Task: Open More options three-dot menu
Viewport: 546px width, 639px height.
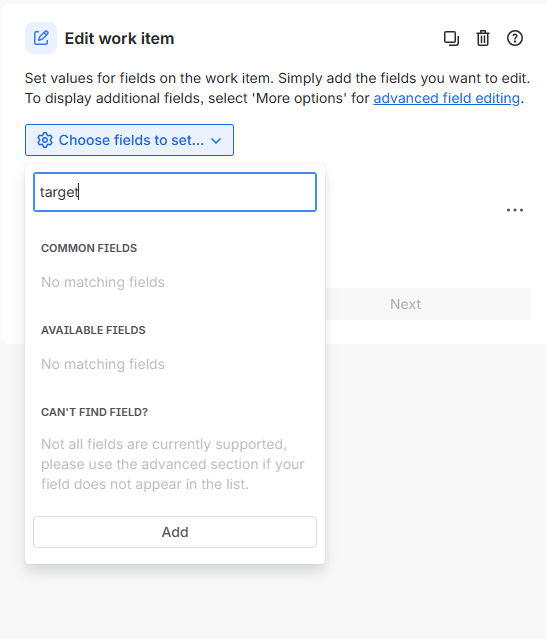Action: pos(515,210)
